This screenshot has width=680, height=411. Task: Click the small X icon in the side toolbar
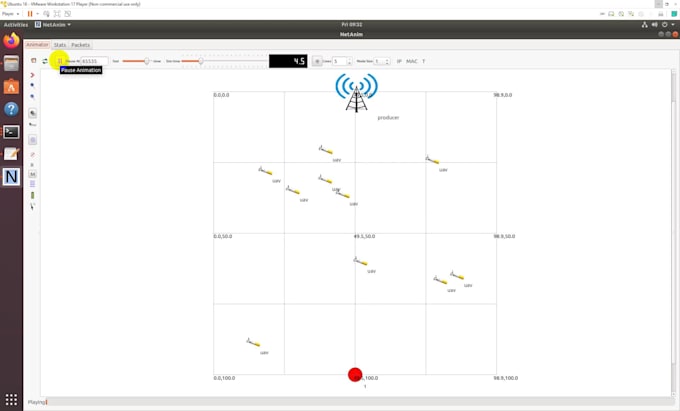point(33,165)
